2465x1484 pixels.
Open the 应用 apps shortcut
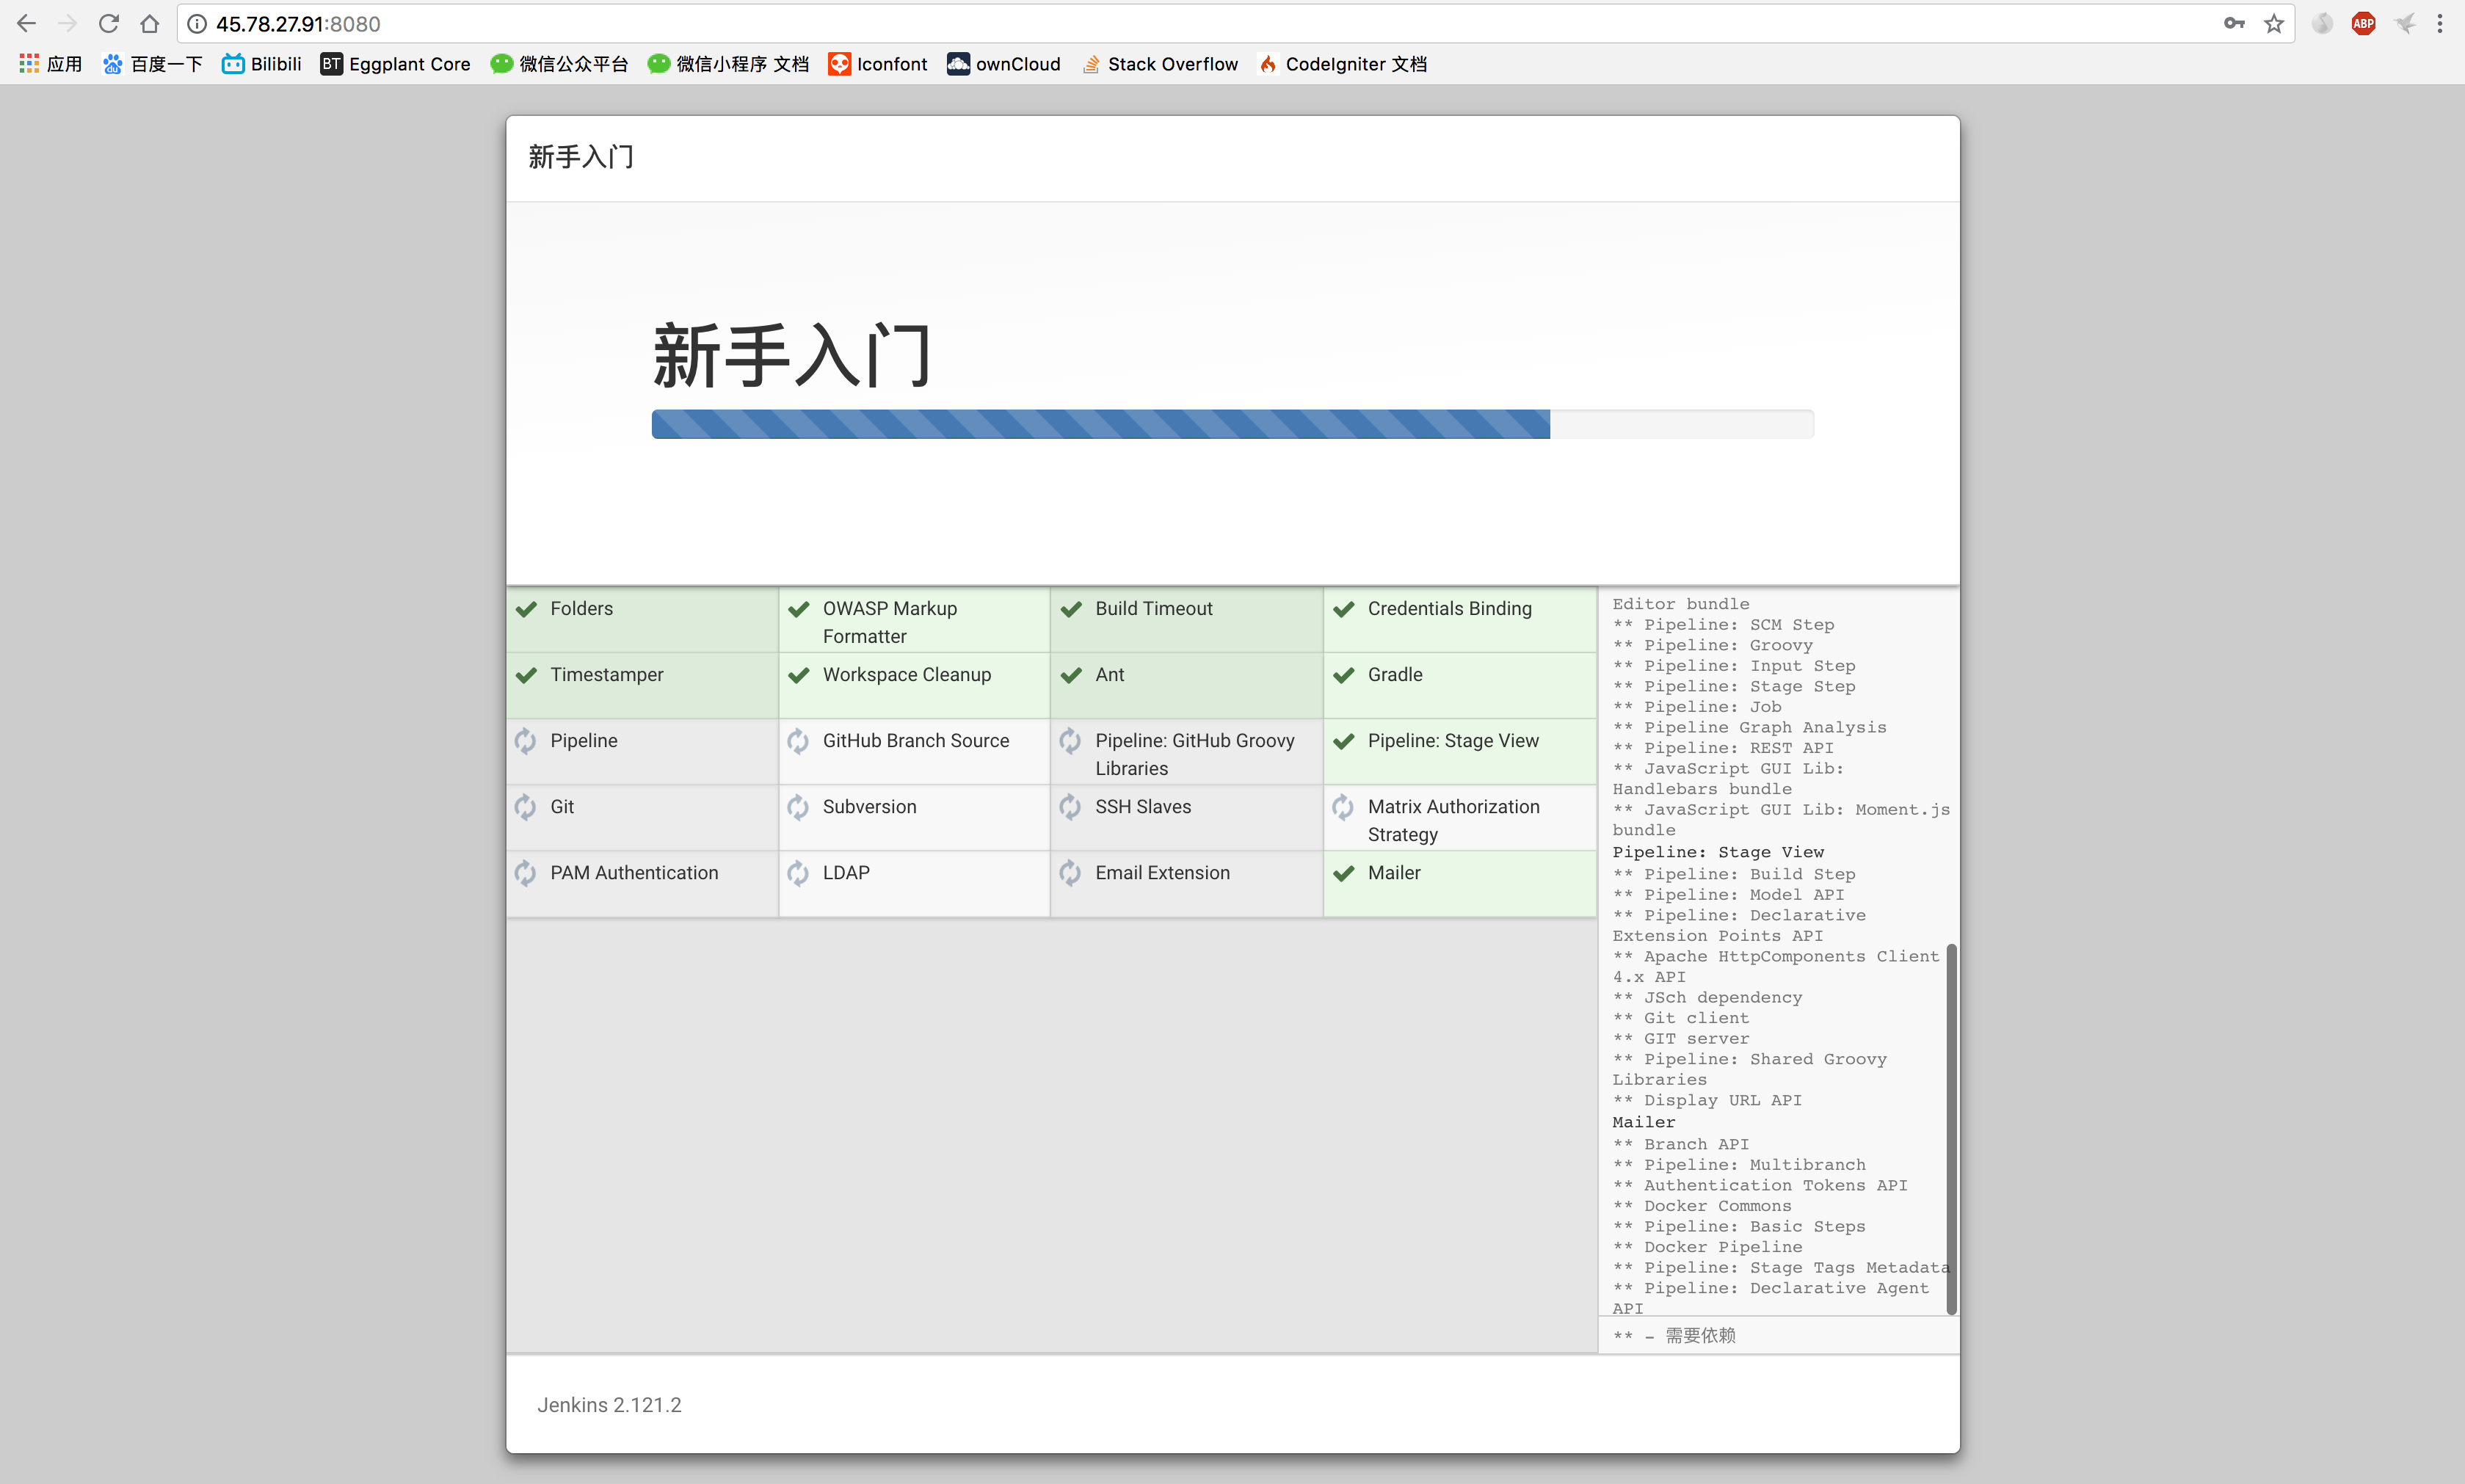(51, 64)
